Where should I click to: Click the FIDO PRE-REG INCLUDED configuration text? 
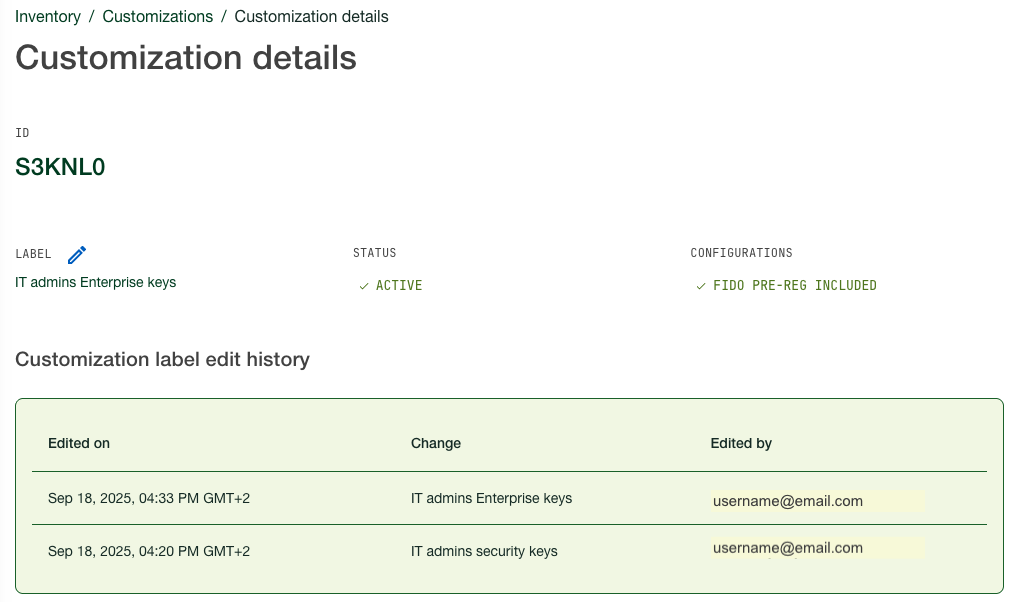(795, 286)
